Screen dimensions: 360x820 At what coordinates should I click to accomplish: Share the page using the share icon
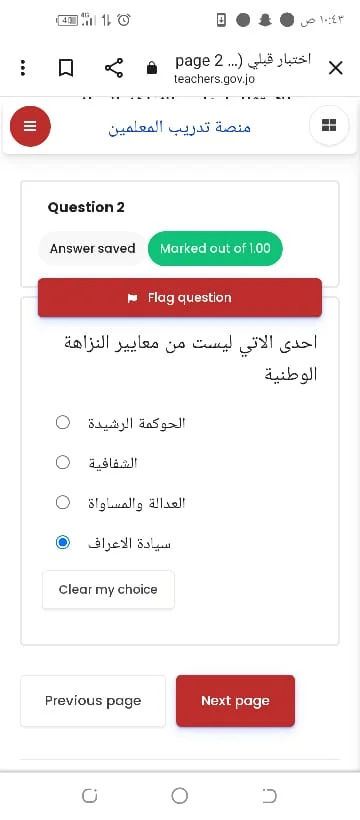pyautogui.click(x=114, y=68)
